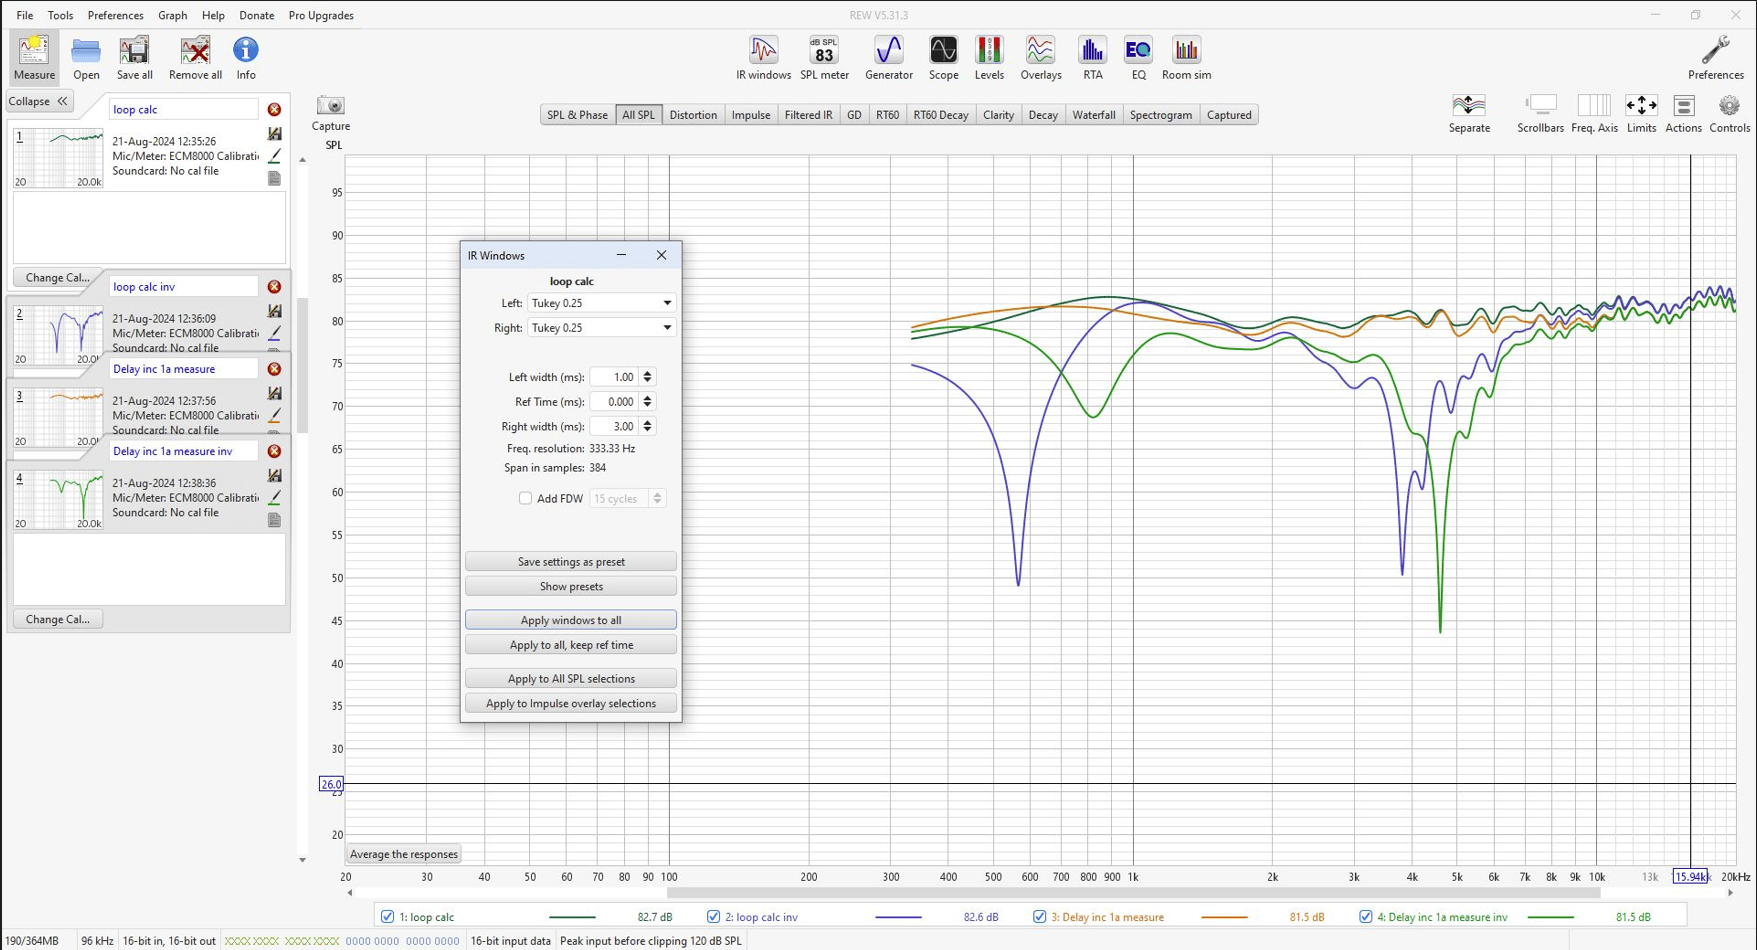
Task: Click the Show presets button
Action: pyautogui.click(x=571, y=586)
